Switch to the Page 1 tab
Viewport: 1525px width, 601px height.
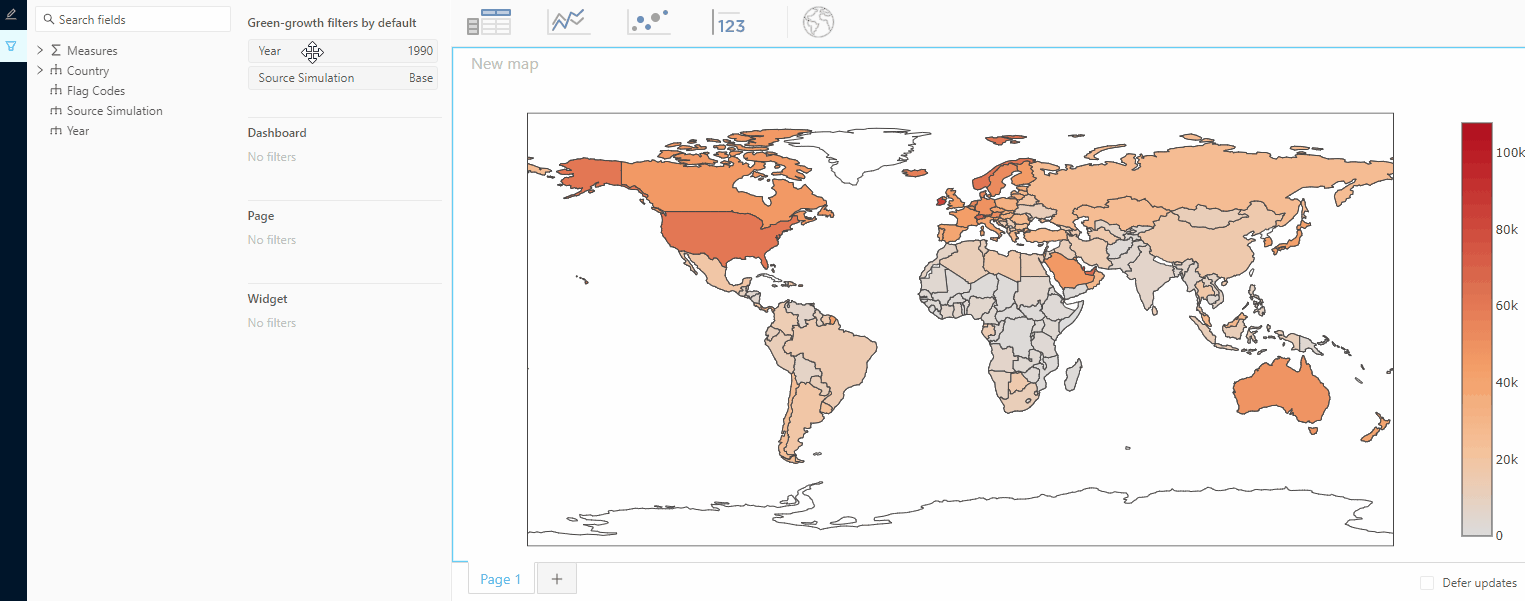pyautogui.click(x=500, y=579)
